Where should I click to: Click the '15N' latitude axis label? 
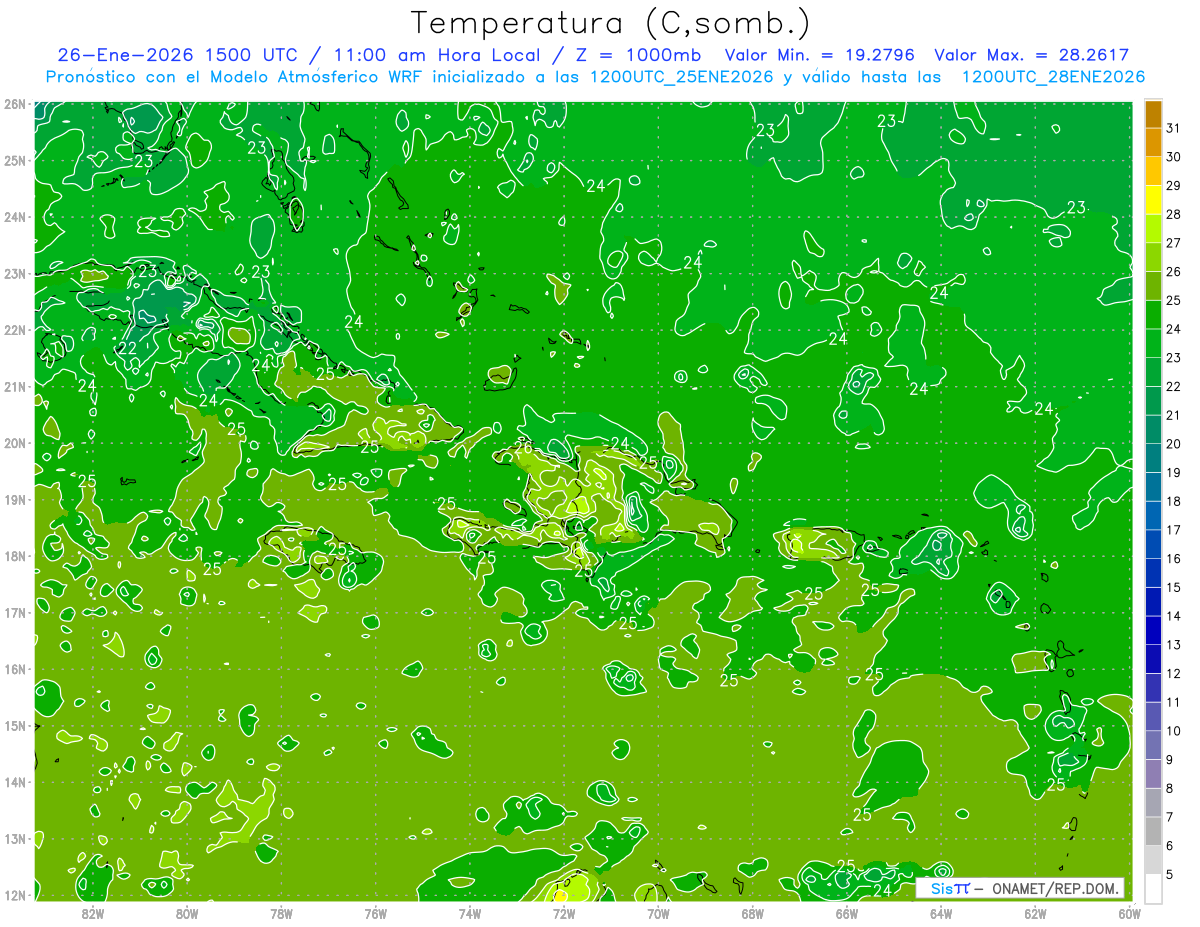[15, 725]
